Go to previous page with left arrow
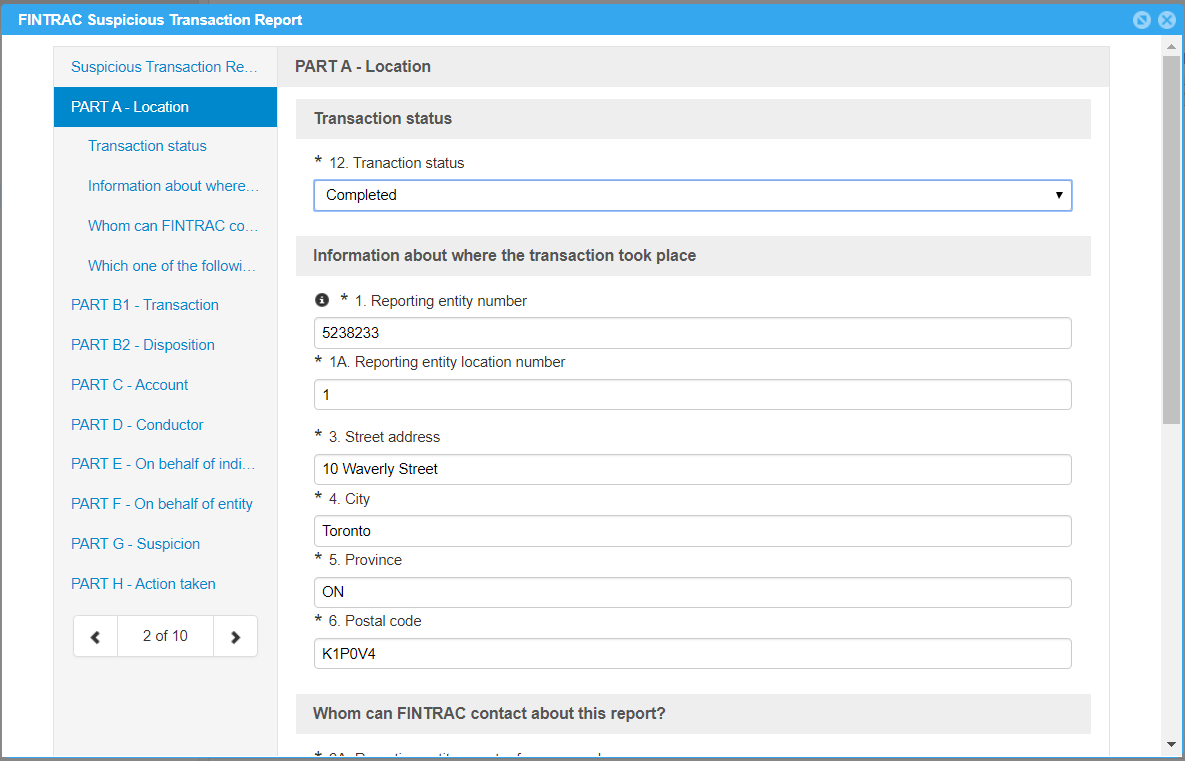The height and width of the screenshot is (761, 1185). coord(95,636)
